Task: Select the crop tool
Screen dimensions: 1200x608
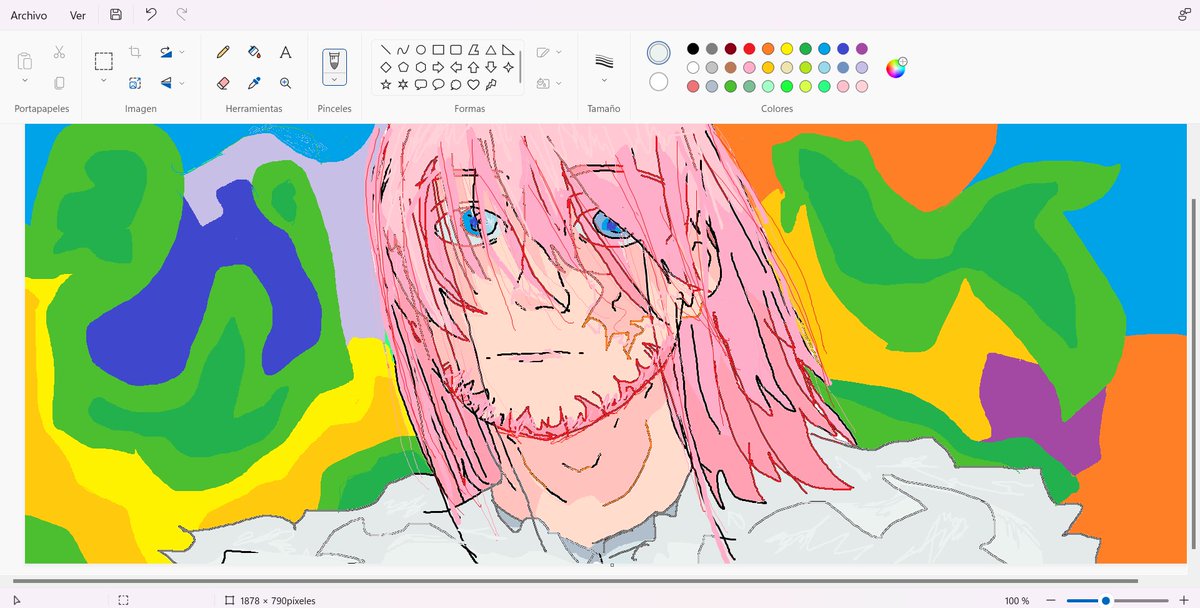Action: pos(135,52)
